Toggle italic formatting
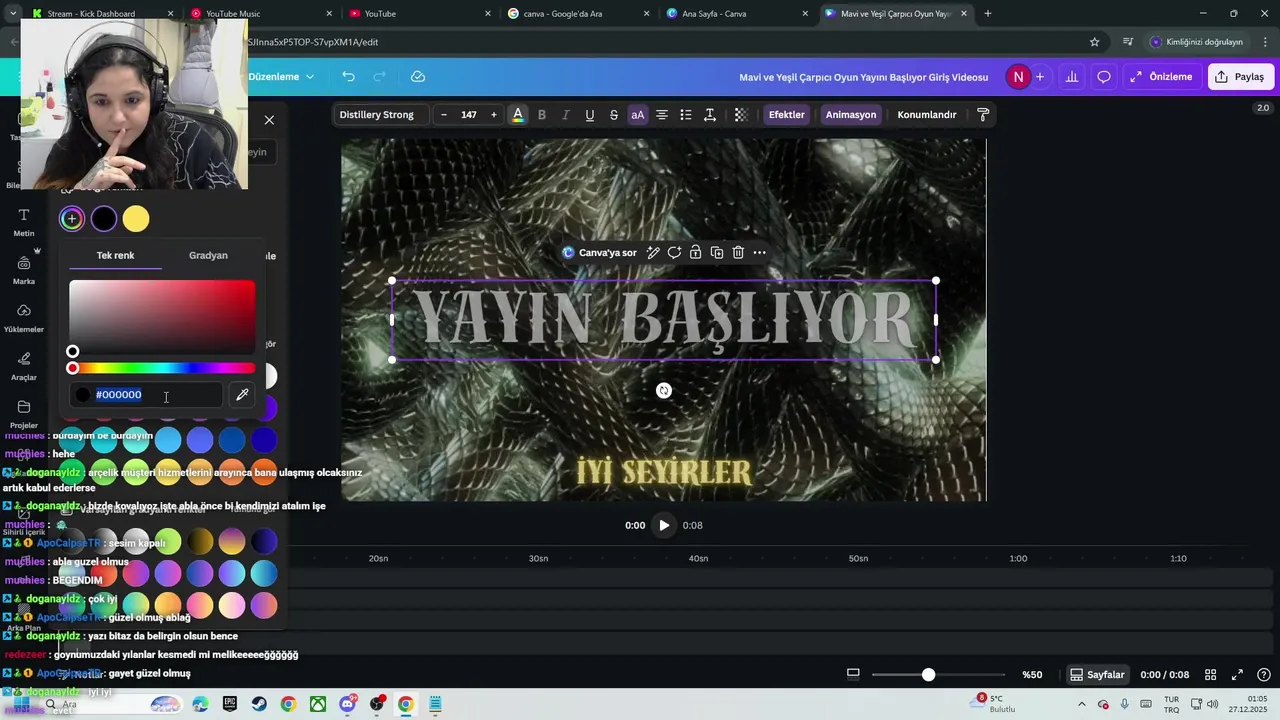This screenshot has width=1280, height=720. click(566, 115)
